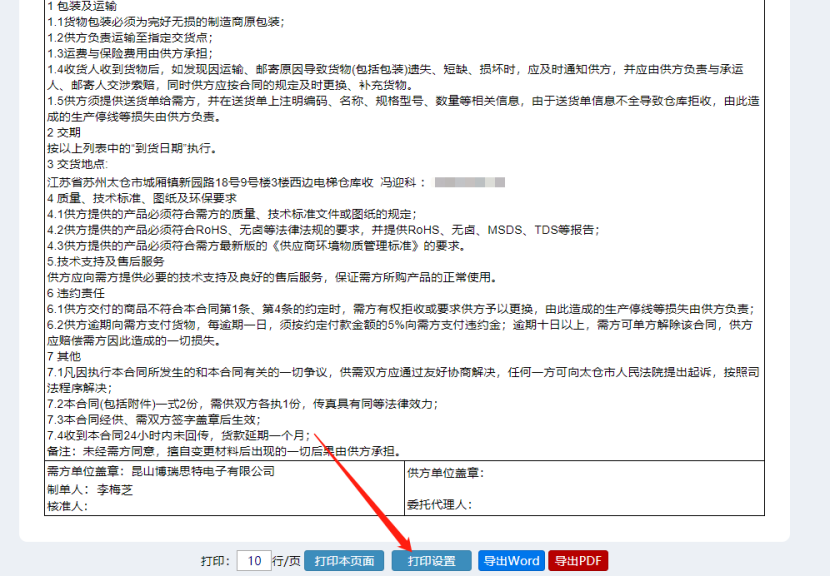
Task: Click the 委托代理人 field
Action: point(440,505)
